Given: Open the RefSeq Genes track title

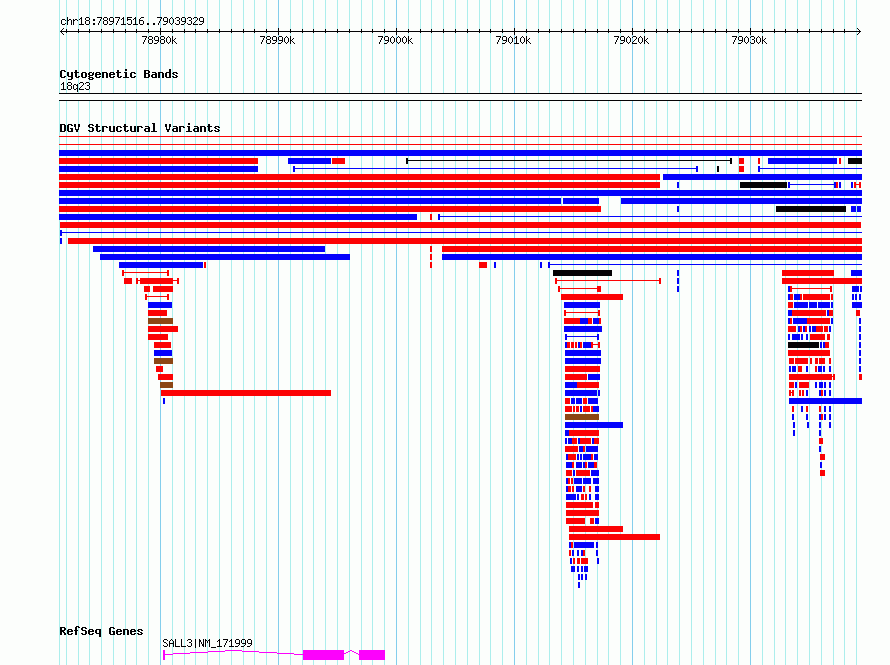Looking at the screenshot, I should [x=101, y=631].
